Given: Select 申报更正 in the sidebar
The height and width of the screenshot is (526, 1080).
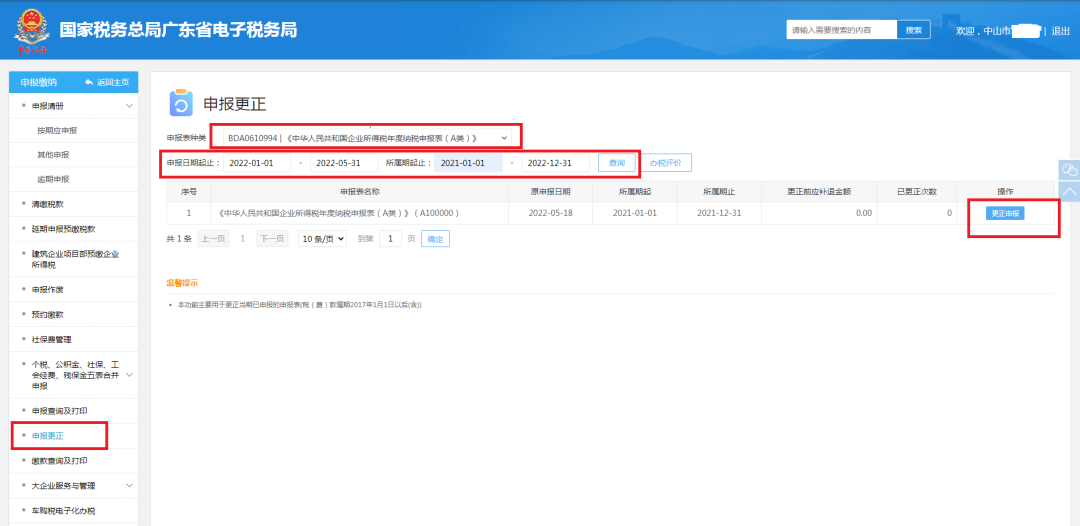Looking at the screenshot, I should (48, 436).
